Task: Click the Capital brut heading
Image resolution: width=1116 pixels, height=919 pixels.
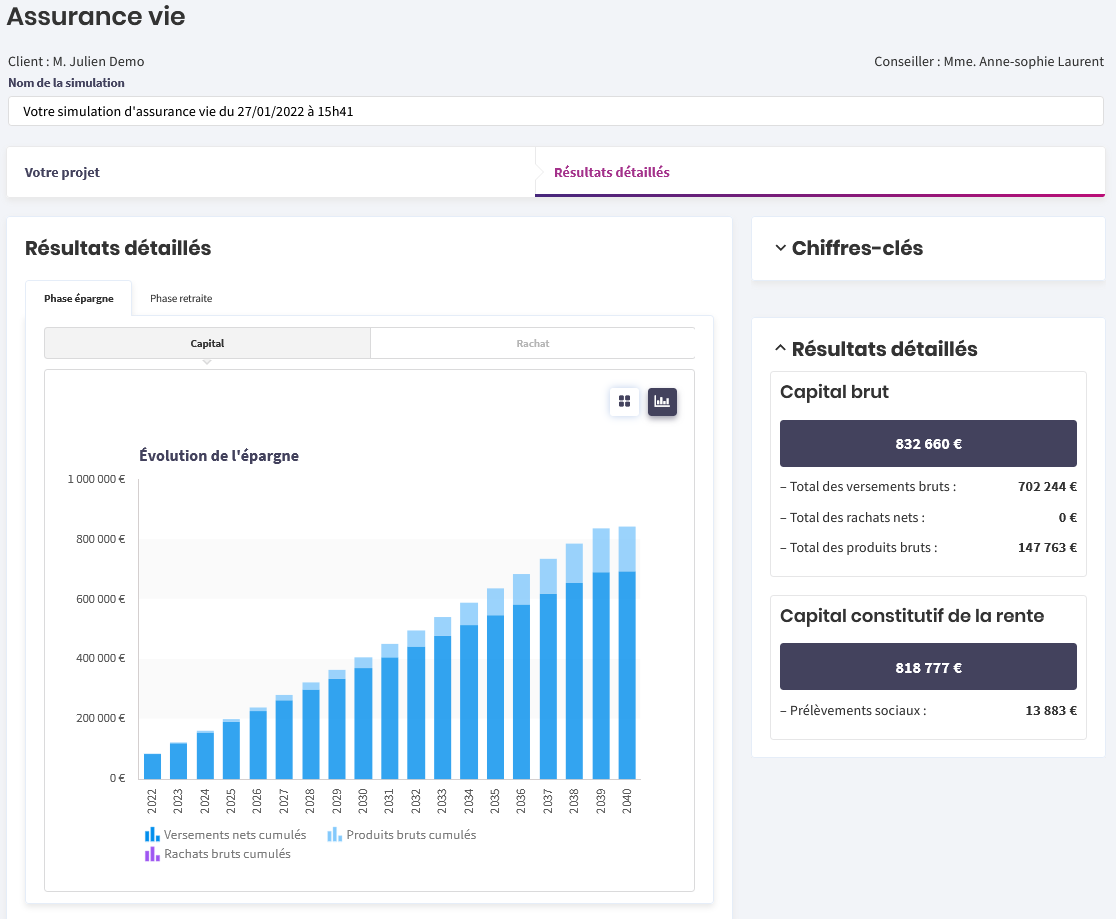Action: [x=834, y=392]
